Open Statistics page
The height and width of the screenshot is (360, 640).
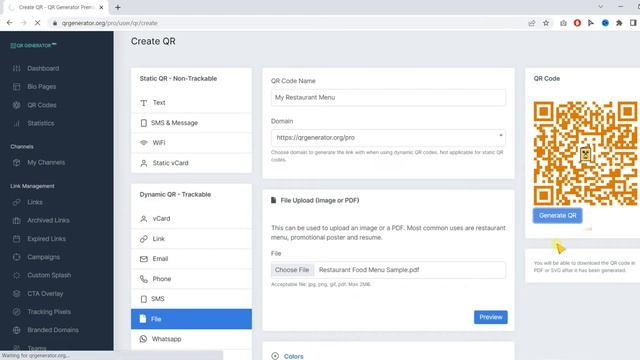coord(40,123)
